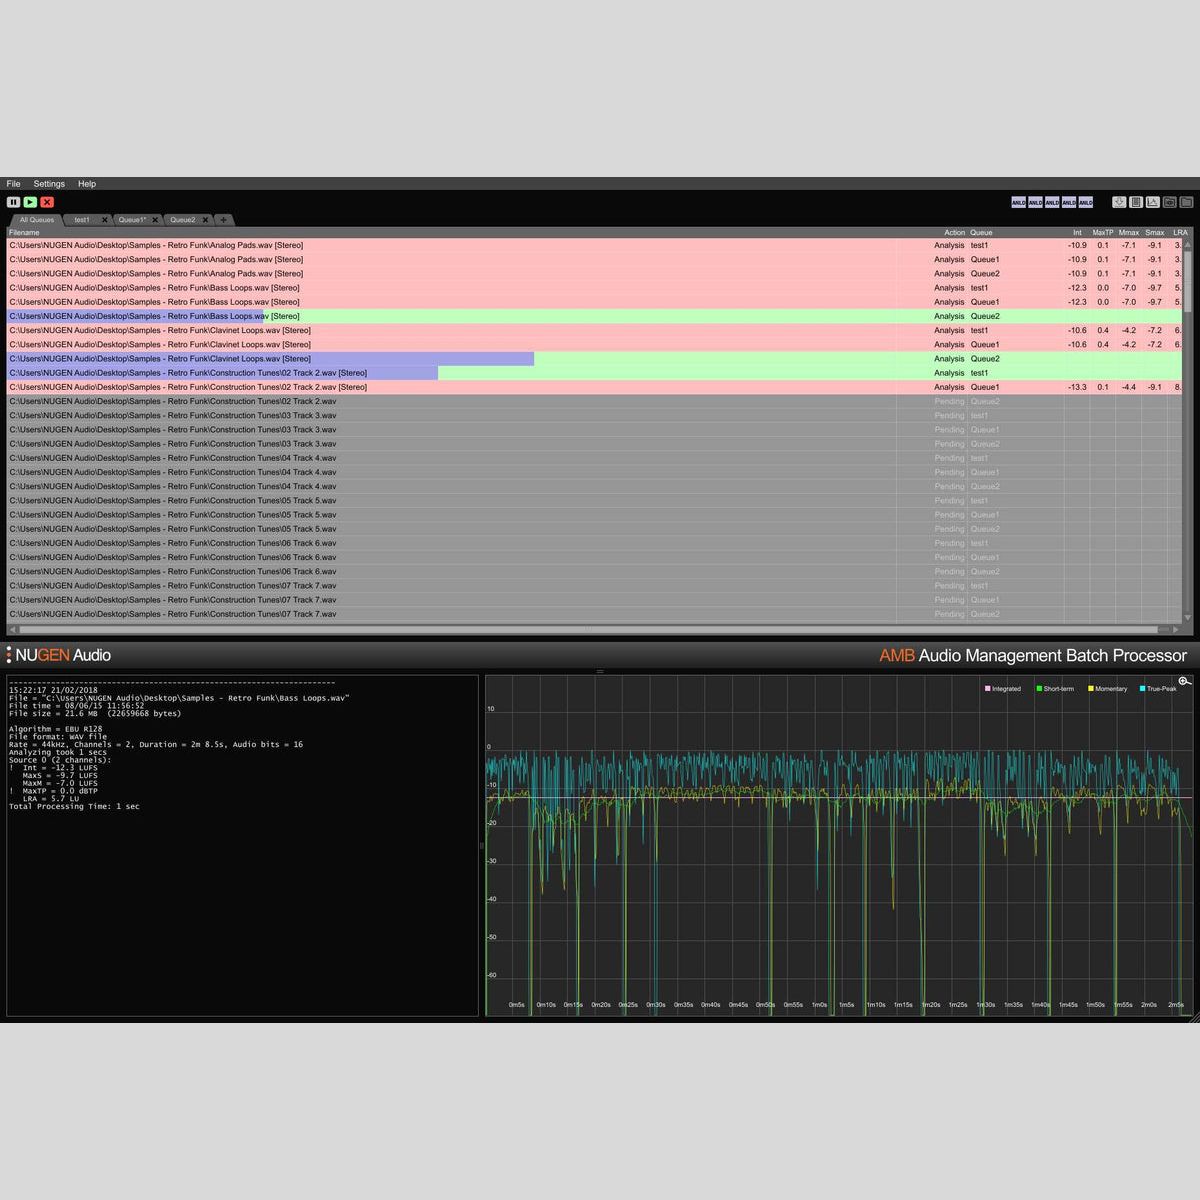The height and width of the screenshot is (1200, 1200).
Task: Select the Analog Pads.wav row in Queue2
Action: [x=594, y=273]
